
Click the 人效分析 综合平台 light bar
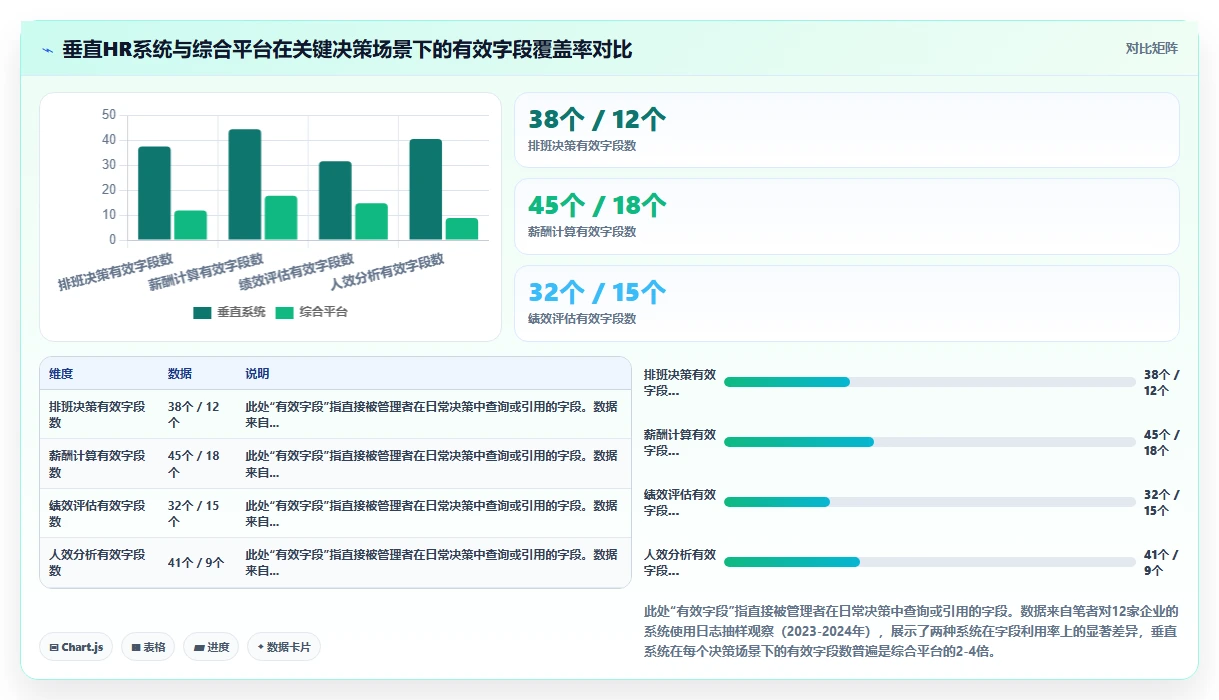[462, 229]
